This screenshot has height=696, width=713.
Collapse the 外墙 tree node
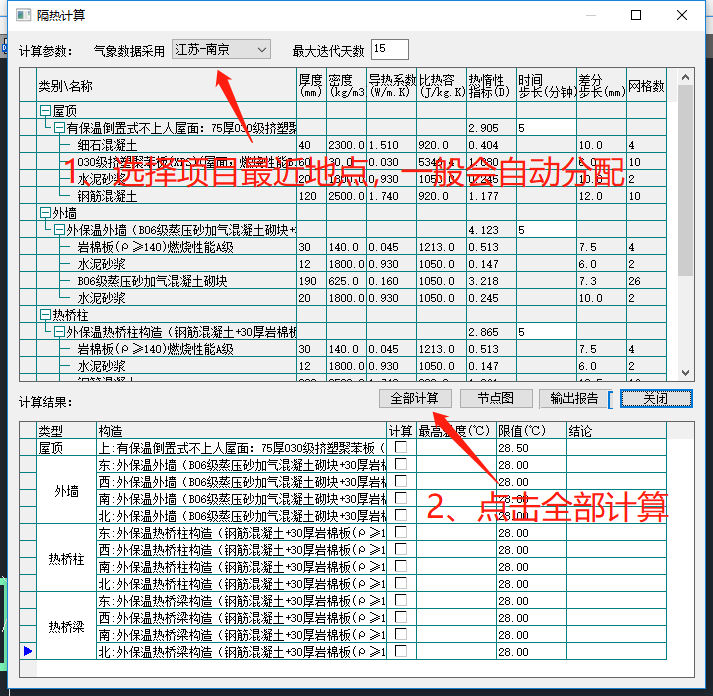(x=45, y=213)
